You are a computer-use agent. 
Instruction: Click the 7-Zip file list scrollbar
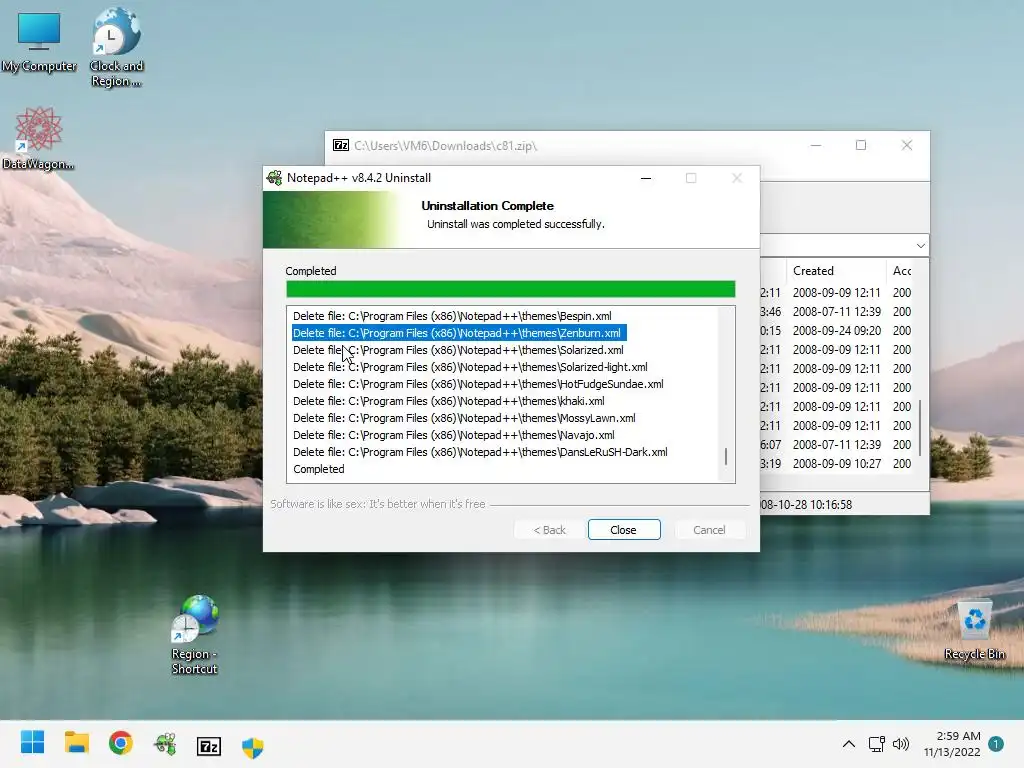coord(920,428)
